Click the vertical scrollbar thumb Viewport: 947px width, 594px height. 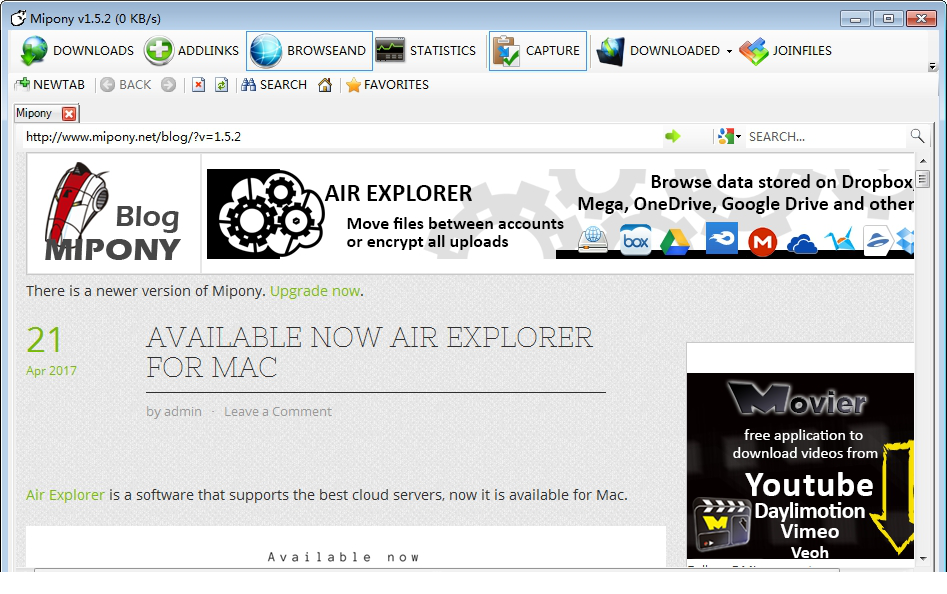[922, 179]
